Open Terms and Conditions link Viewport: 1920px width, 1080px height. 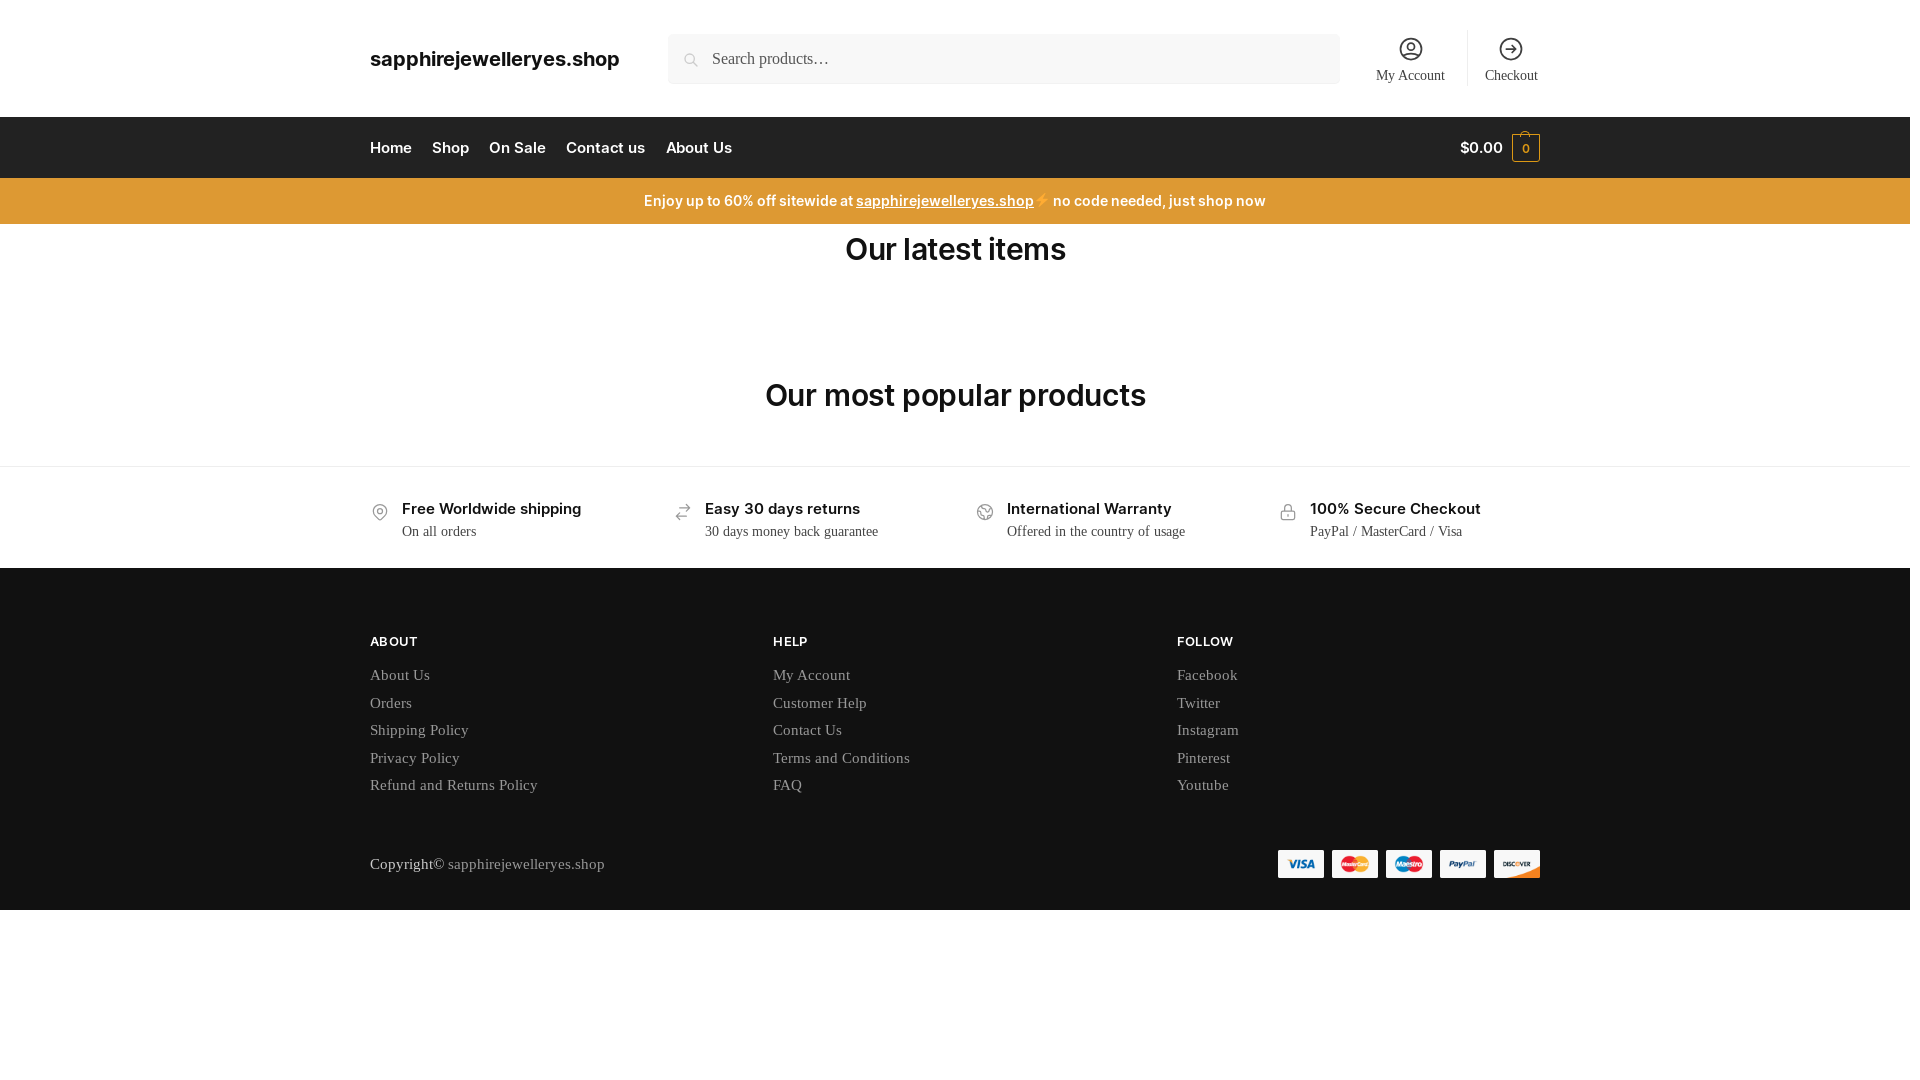click(842, 758)
